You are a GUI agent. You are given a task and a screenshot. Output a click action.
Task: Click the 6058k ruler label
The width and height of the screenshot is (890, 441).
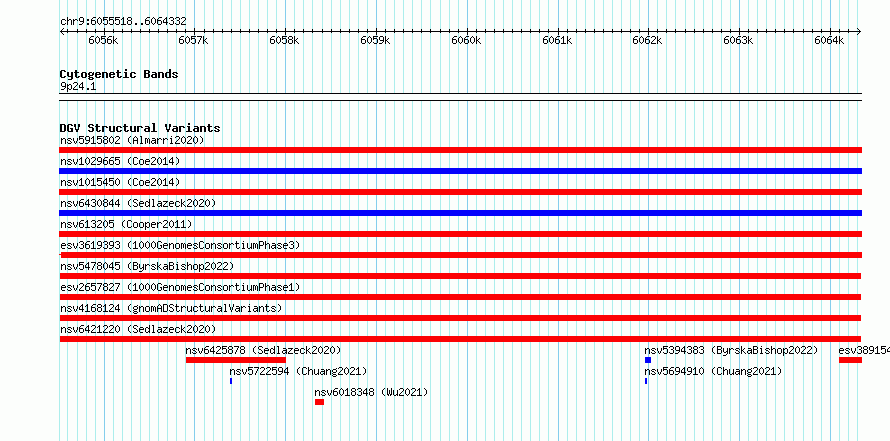(x=284, y=40)
